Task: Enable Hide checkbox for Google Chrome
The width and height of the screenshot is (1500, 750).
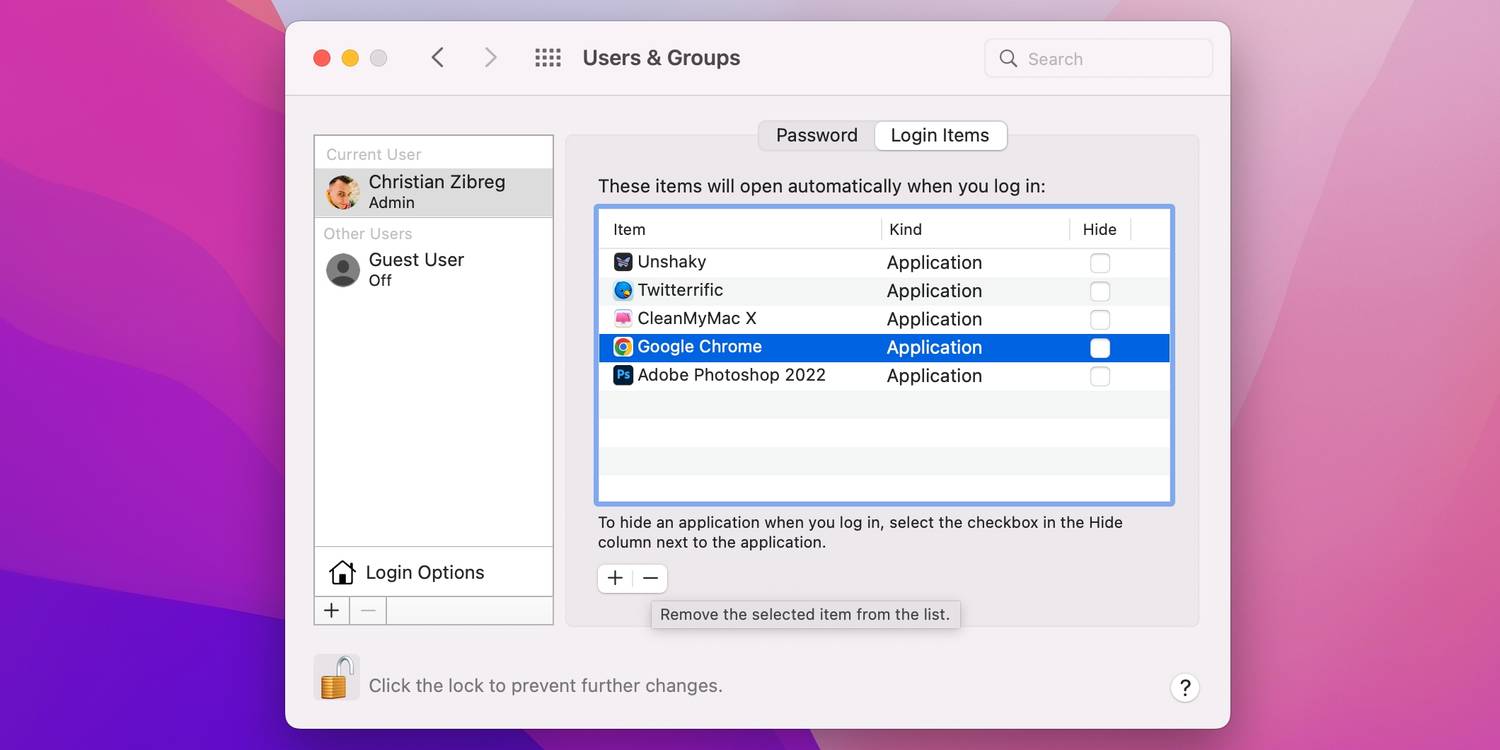Action: point(1099,348)
